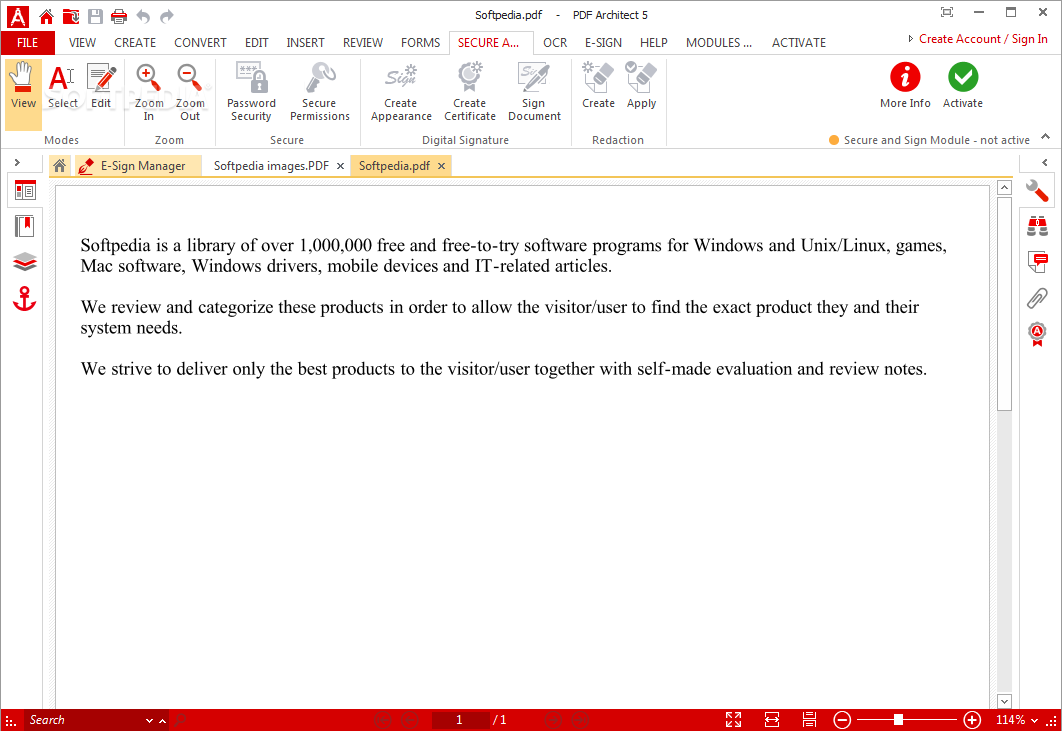
Task: Click the Zoom In tool
Action: coord(148,92)
